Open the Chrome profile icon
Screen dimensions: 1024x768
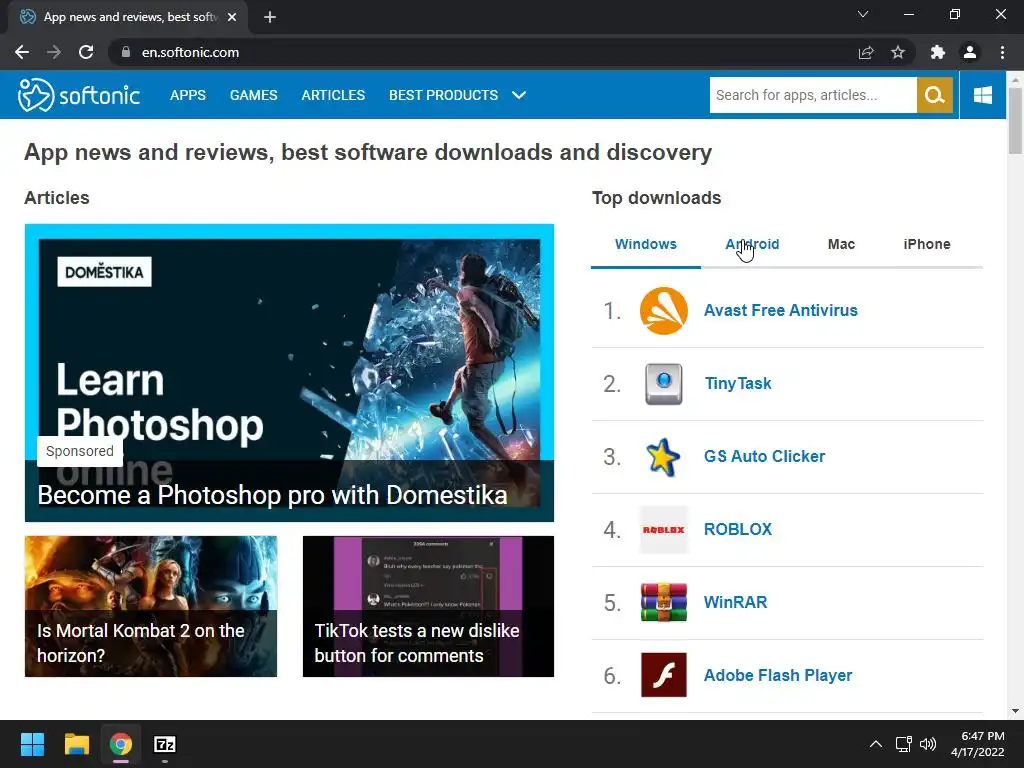coord(970,52)
